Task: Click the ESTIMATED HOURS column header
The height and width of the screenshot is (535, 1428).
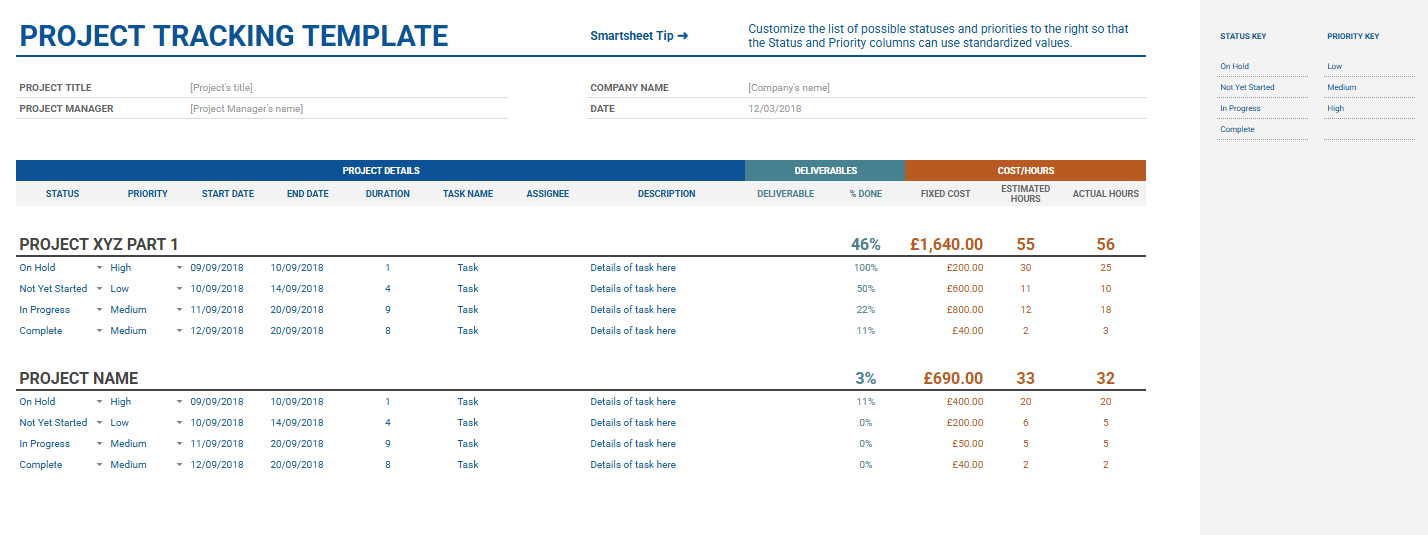Action: coord(1025,194)
